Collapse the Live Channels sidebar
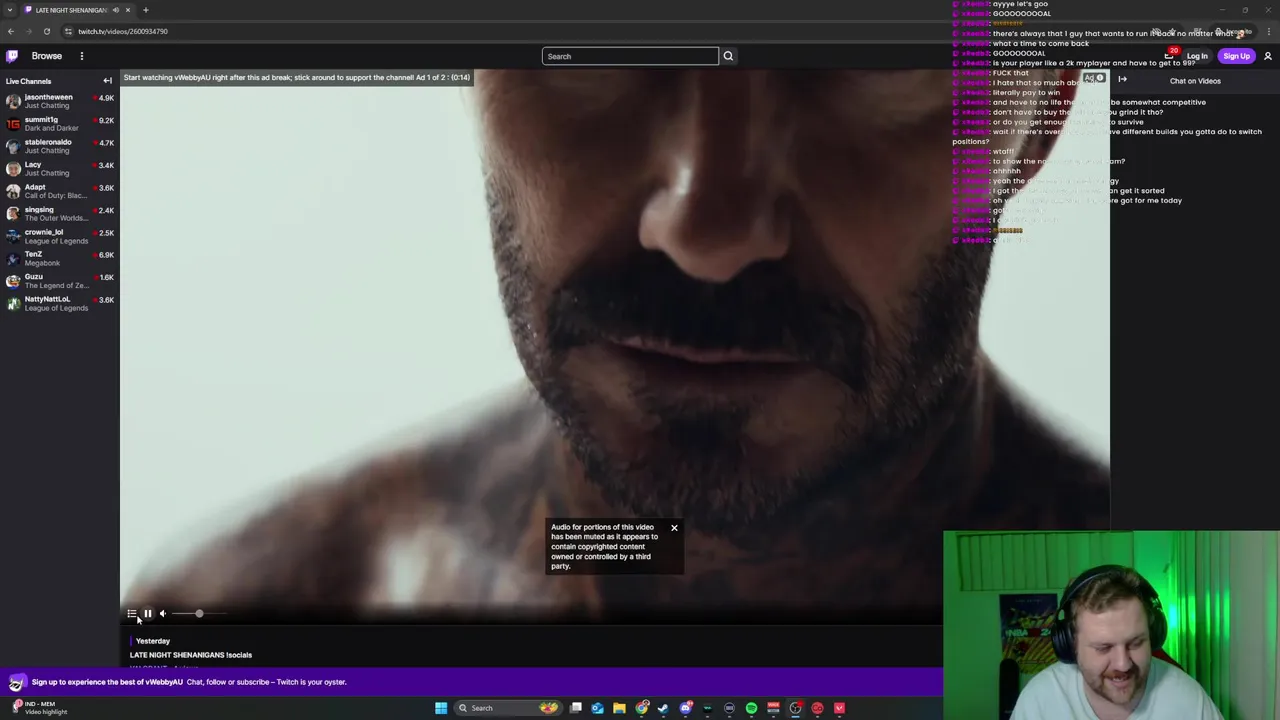Image resolution: width=1280 pixels, height=720 pixels. [x=107, y=81]
